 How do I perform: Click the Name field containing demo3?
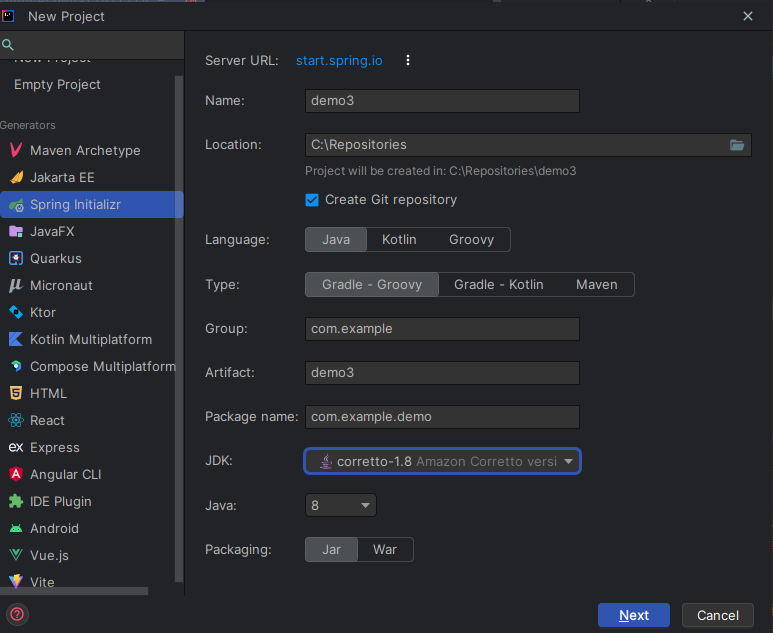tap(442, 101)
